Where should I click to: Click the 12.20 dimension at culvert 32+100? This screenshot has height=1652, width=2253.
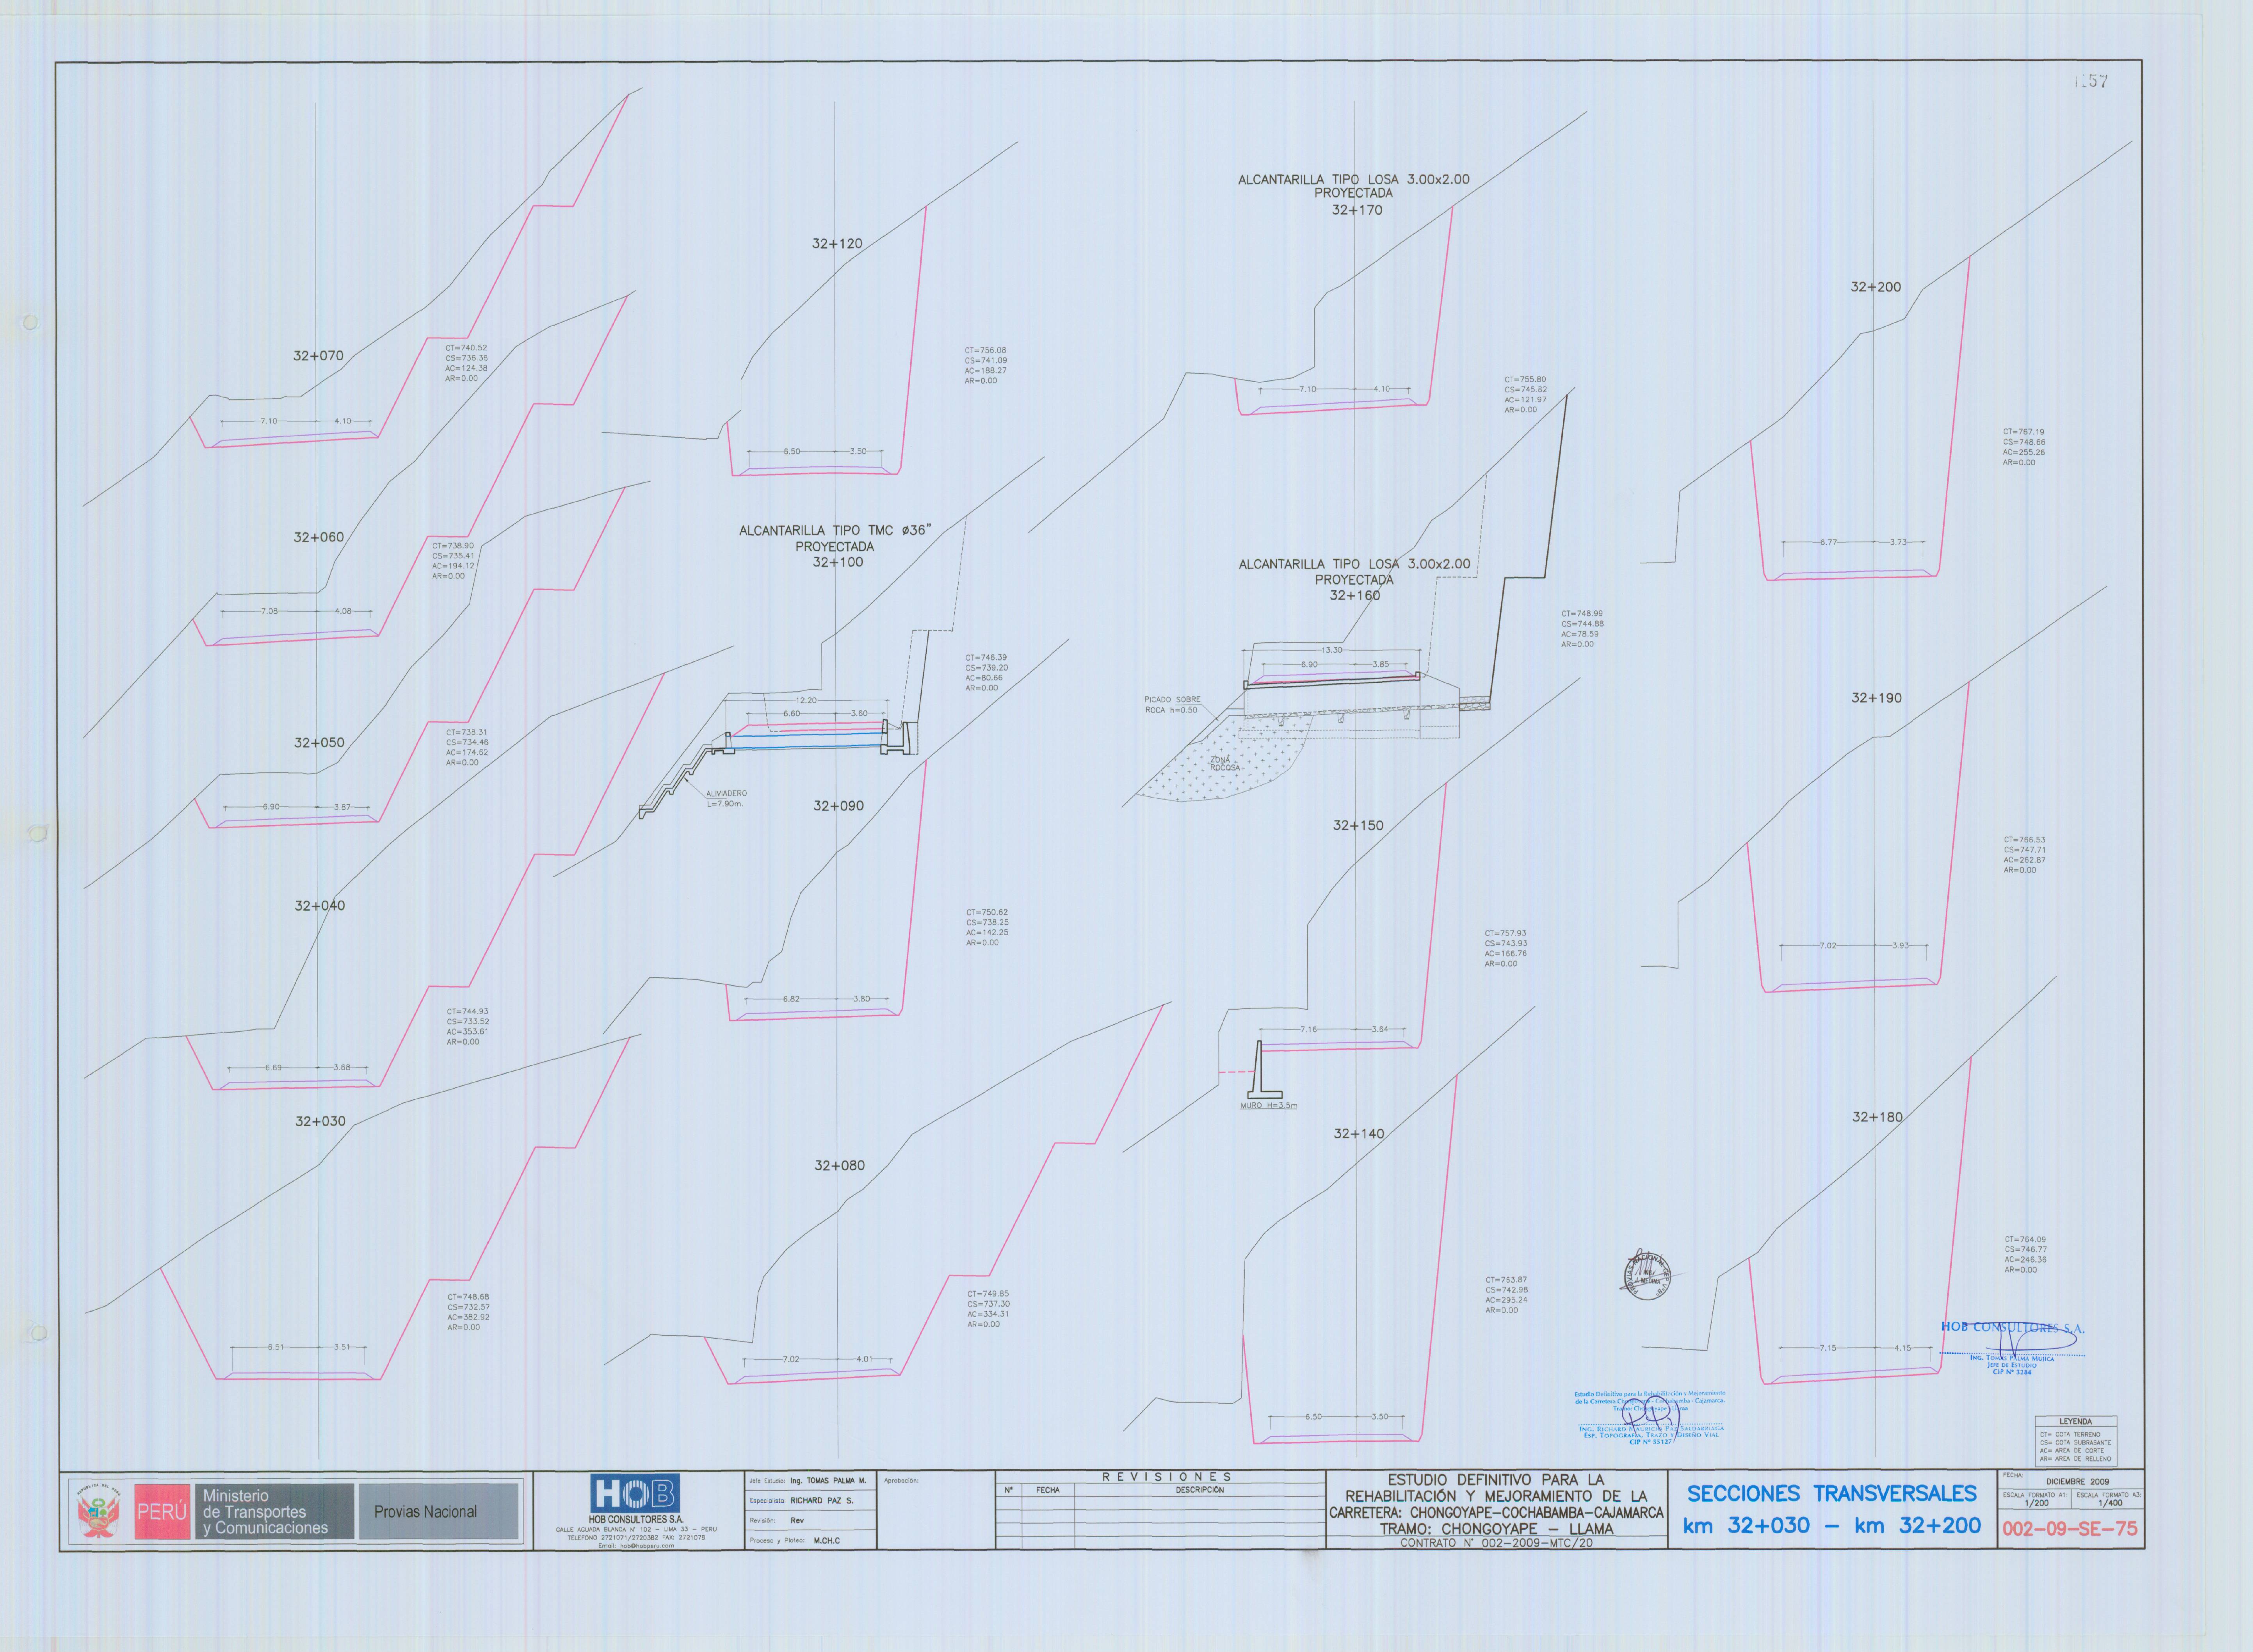(x=806, y=701)
